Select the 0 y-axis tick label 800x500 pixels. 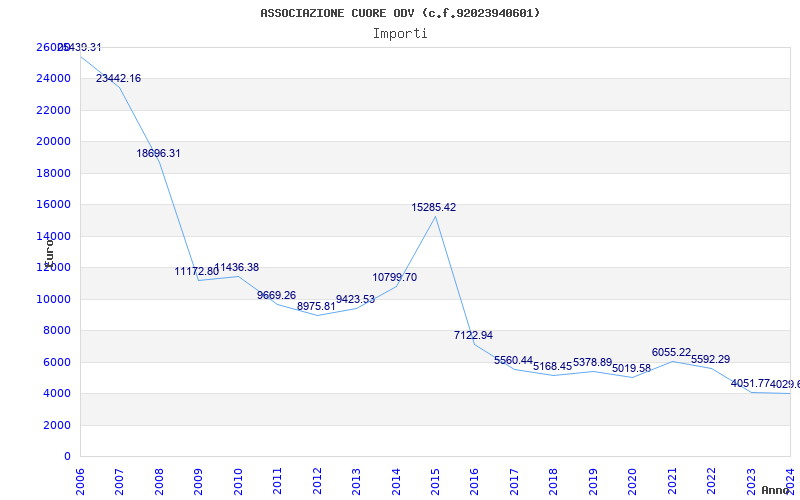pos(67,456)
